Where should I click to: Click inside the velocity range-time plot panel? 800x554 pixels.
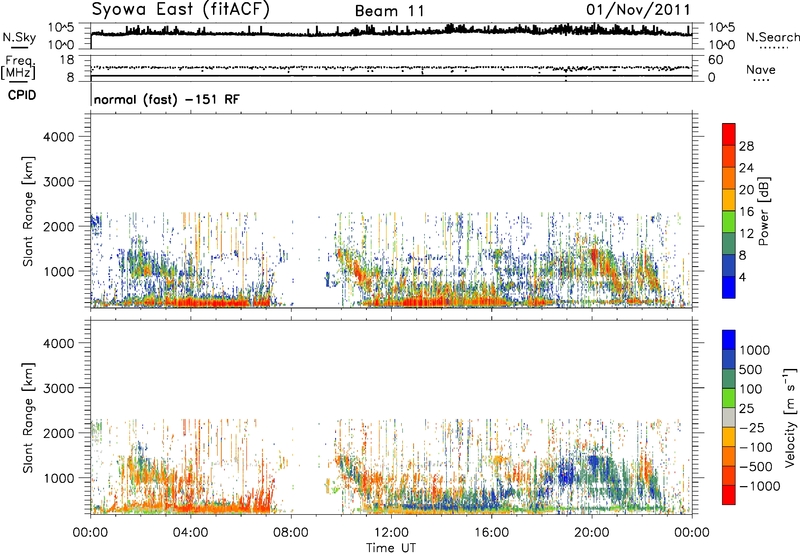[391, 417]
